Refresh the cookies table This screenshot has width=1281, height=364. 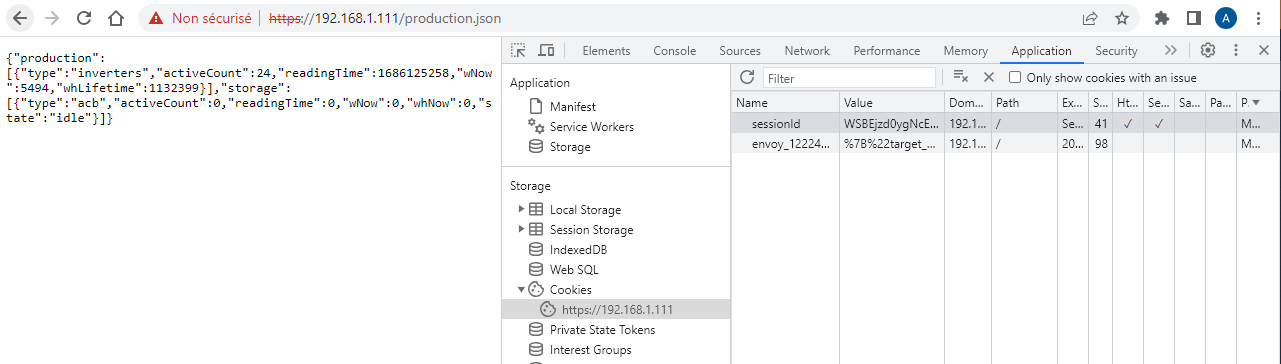tap(746, 77)
